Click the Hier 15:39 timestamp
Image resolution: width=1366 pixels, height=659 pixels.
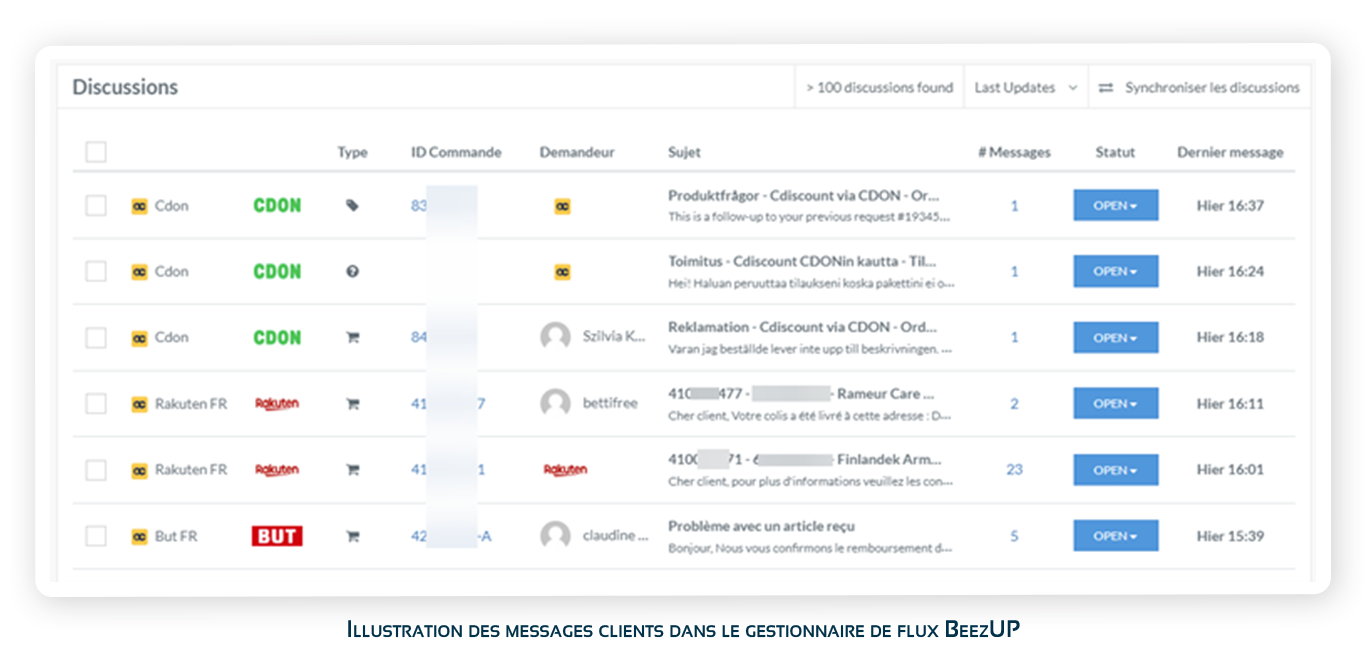point(1230,536)
